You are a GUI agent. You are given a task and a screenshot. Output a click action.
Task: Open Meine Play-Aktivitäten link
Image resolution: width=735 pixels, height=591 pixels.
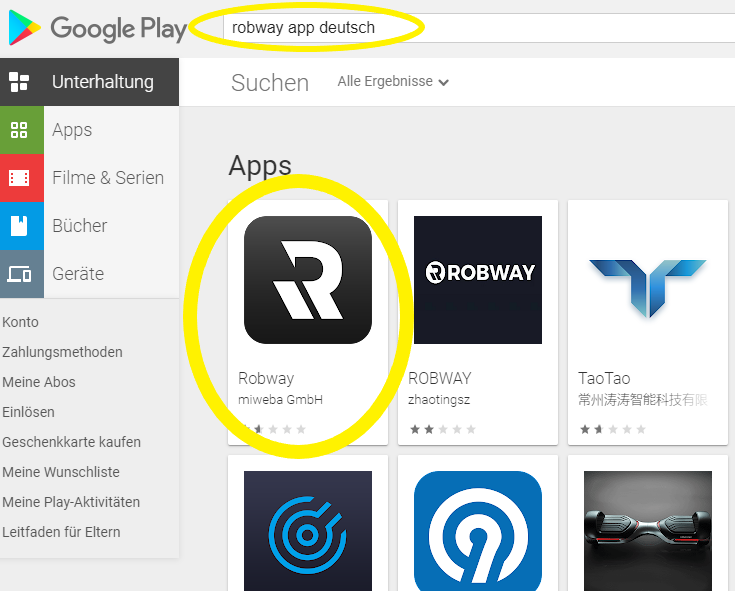pos(71,502)
